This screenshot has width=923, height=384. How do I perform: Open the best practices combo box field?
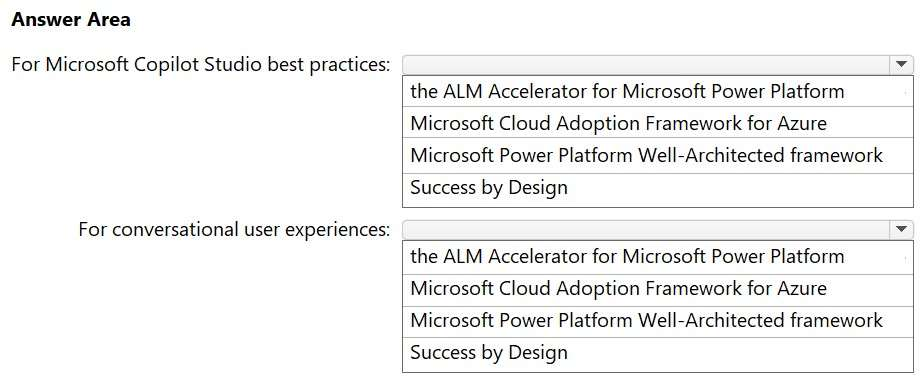pos(658,64)
